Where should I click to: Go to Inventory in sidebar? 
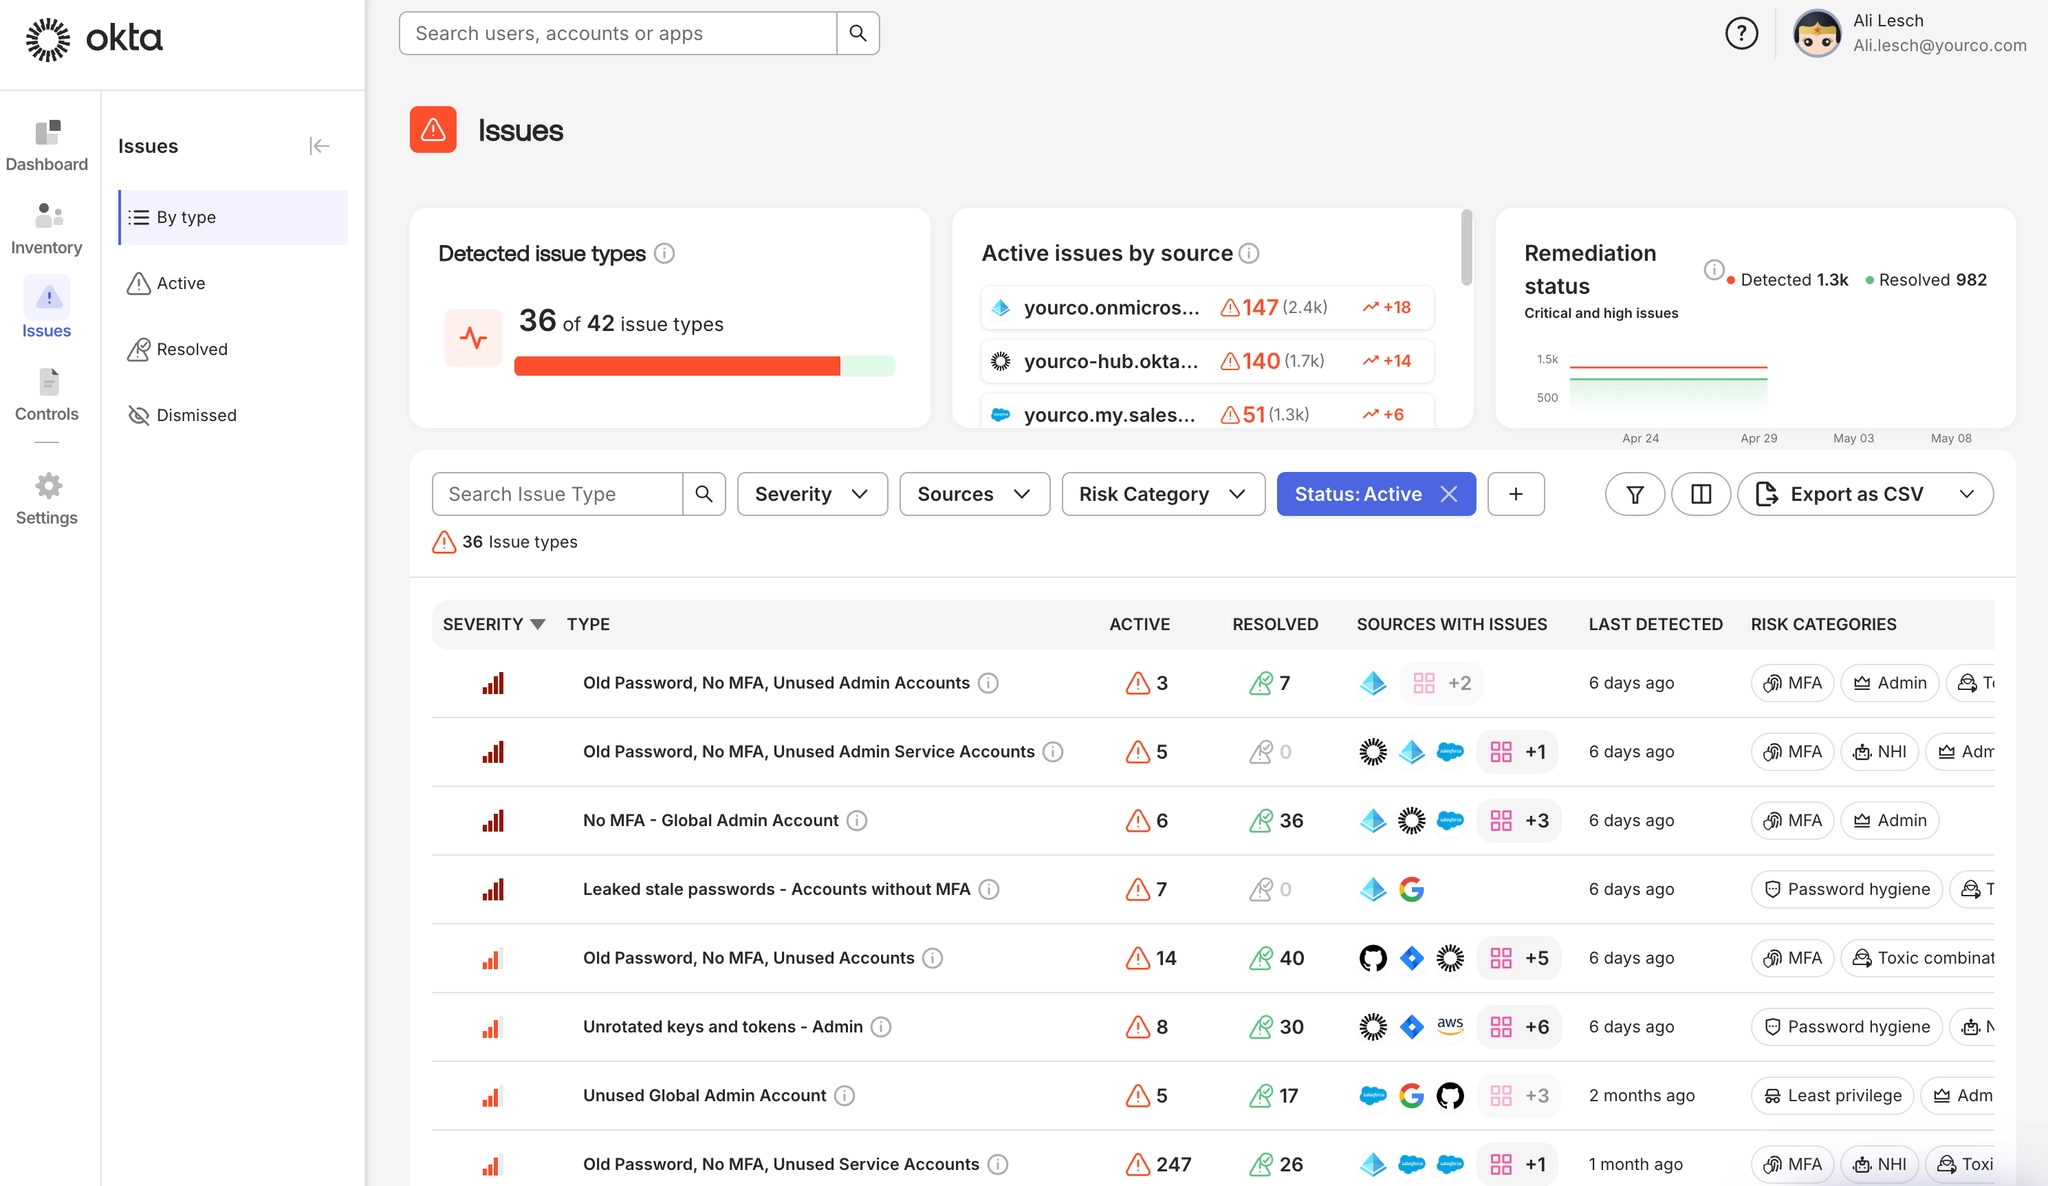(47, 229)
